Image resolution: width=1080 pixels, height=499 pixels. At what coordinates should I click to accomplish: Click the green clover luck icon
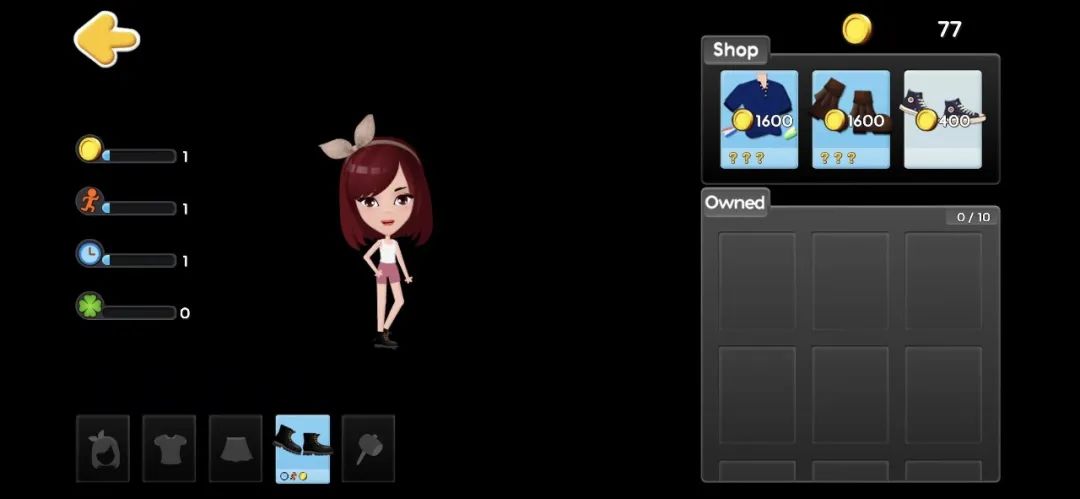pos(90,305)
